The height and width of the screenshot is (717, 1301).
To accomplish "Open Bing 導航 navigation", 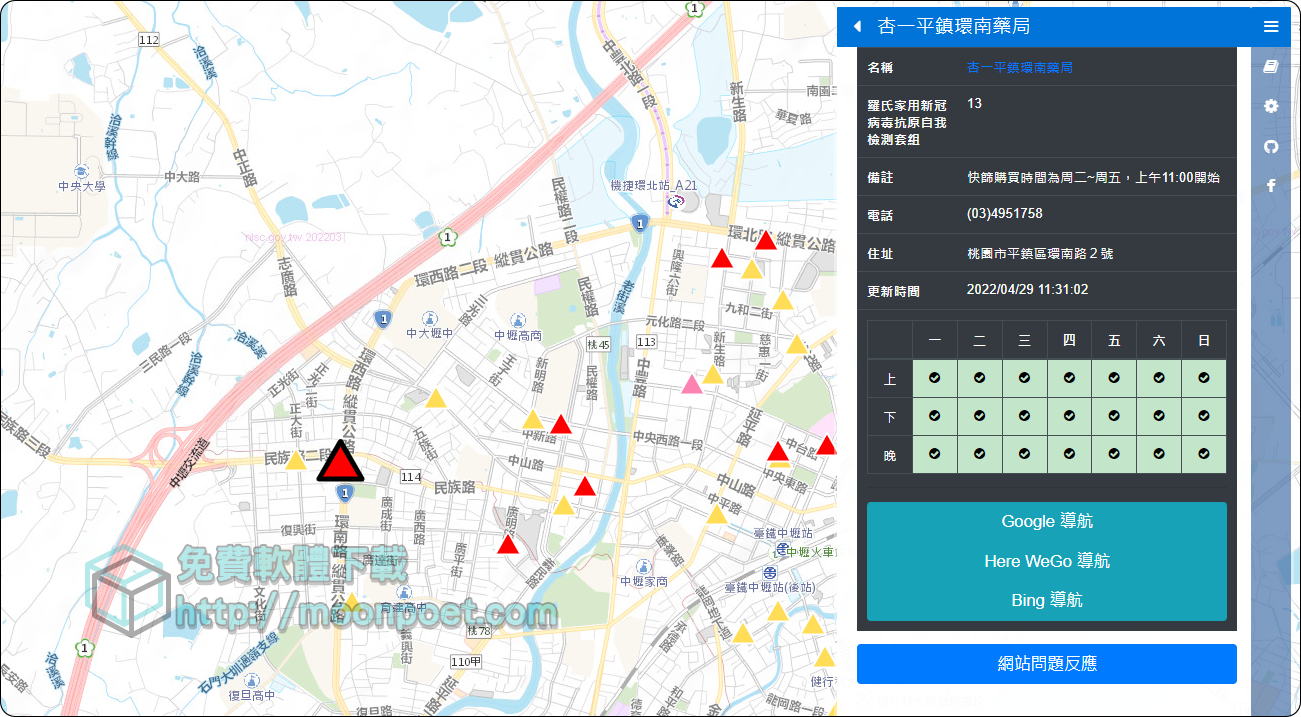I will (1046, 600).
